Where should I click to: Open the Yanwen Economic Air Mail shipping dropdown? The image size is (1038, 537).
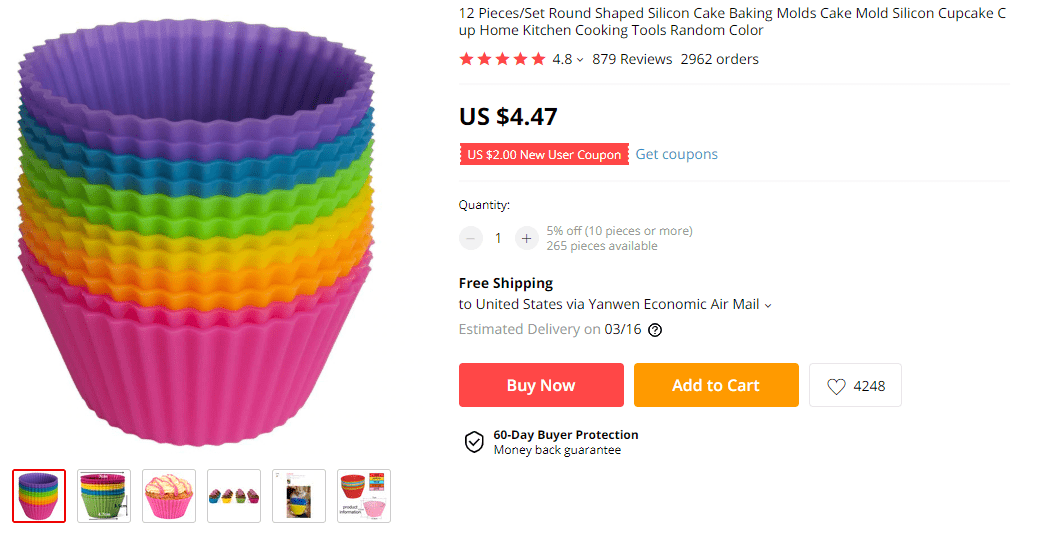(x=768, y=305)
